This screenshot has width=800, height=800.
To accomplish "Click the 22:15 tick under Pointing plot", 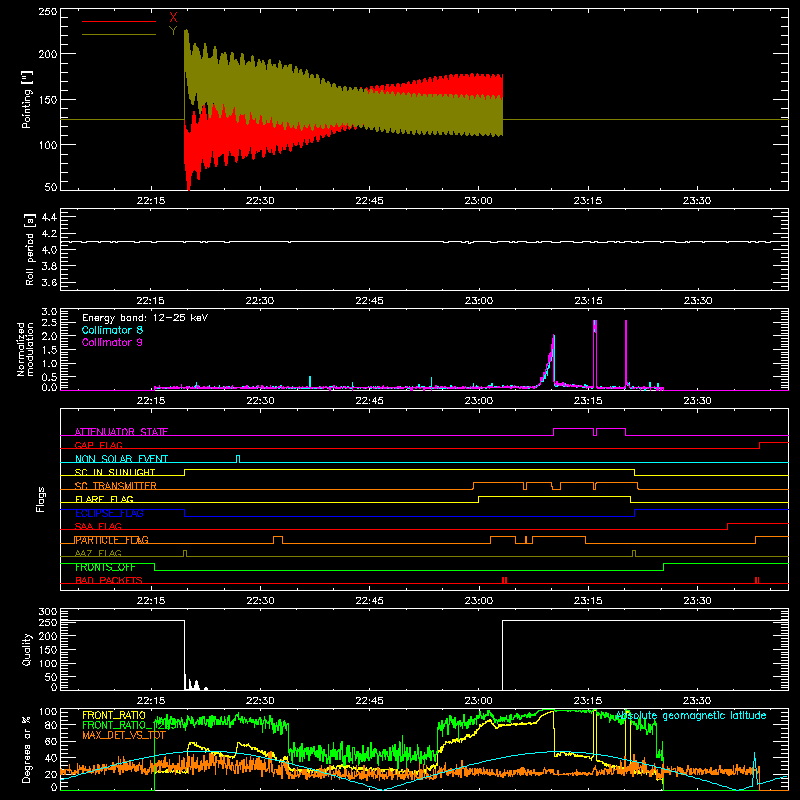I will (151, 201).
